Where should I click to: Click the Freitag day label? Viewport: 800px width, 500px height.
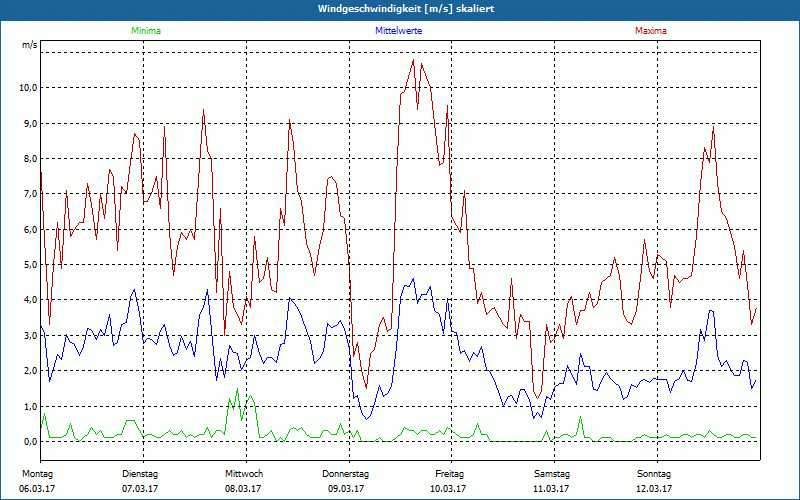click(x=449, y=474)
